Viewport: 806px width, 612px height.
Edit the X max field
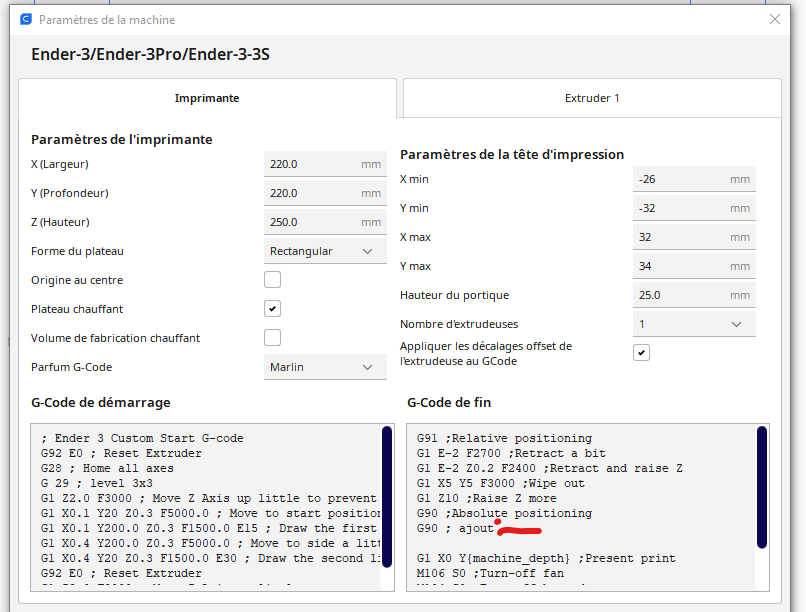tap(694, 237)
